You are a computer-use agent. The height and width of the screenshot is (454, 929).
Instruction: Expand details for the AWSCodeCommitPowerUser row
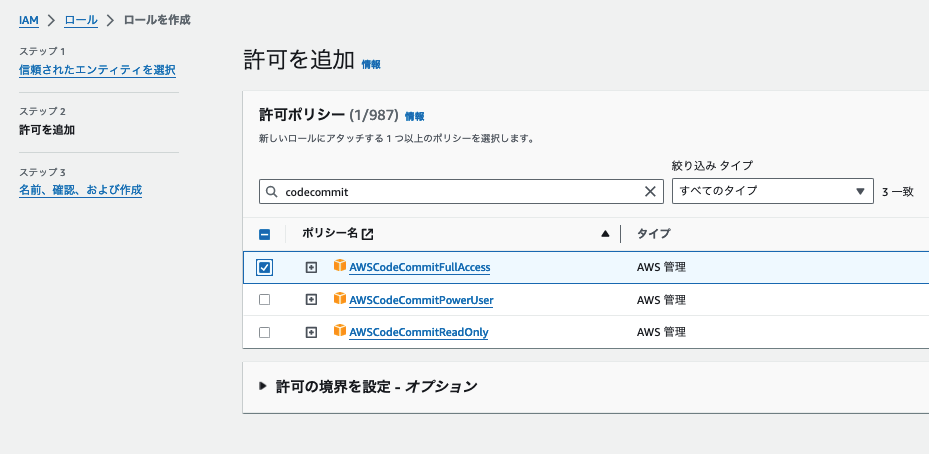coord(311,300)
